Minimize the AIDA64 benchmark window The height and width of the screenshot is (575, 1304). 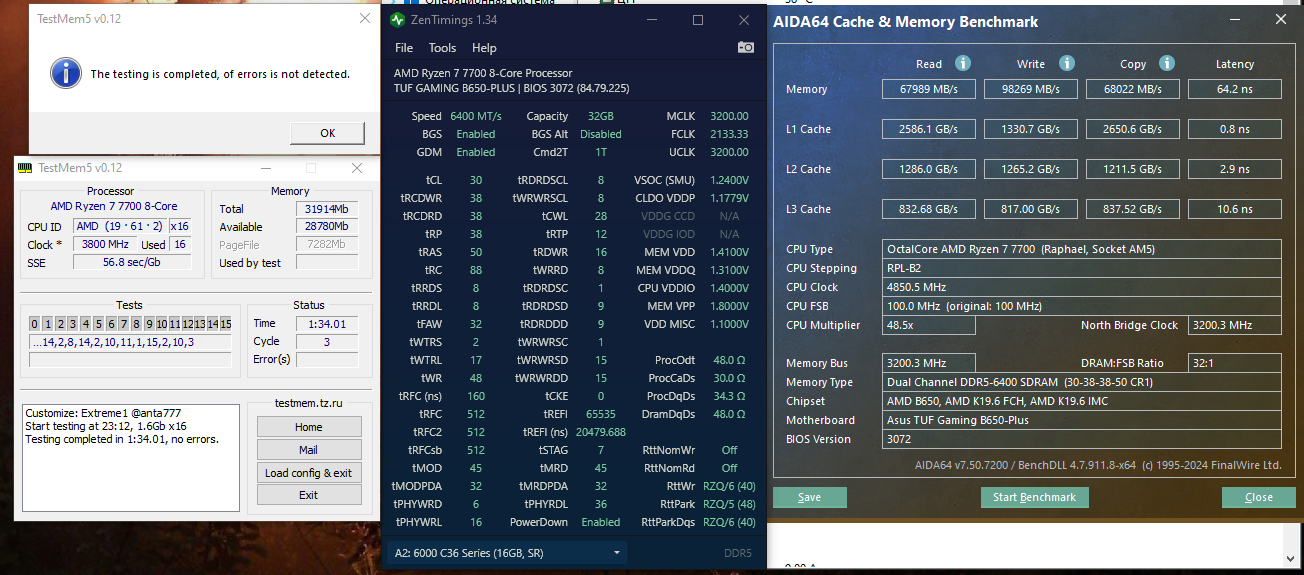click(x=1237, y=19)
